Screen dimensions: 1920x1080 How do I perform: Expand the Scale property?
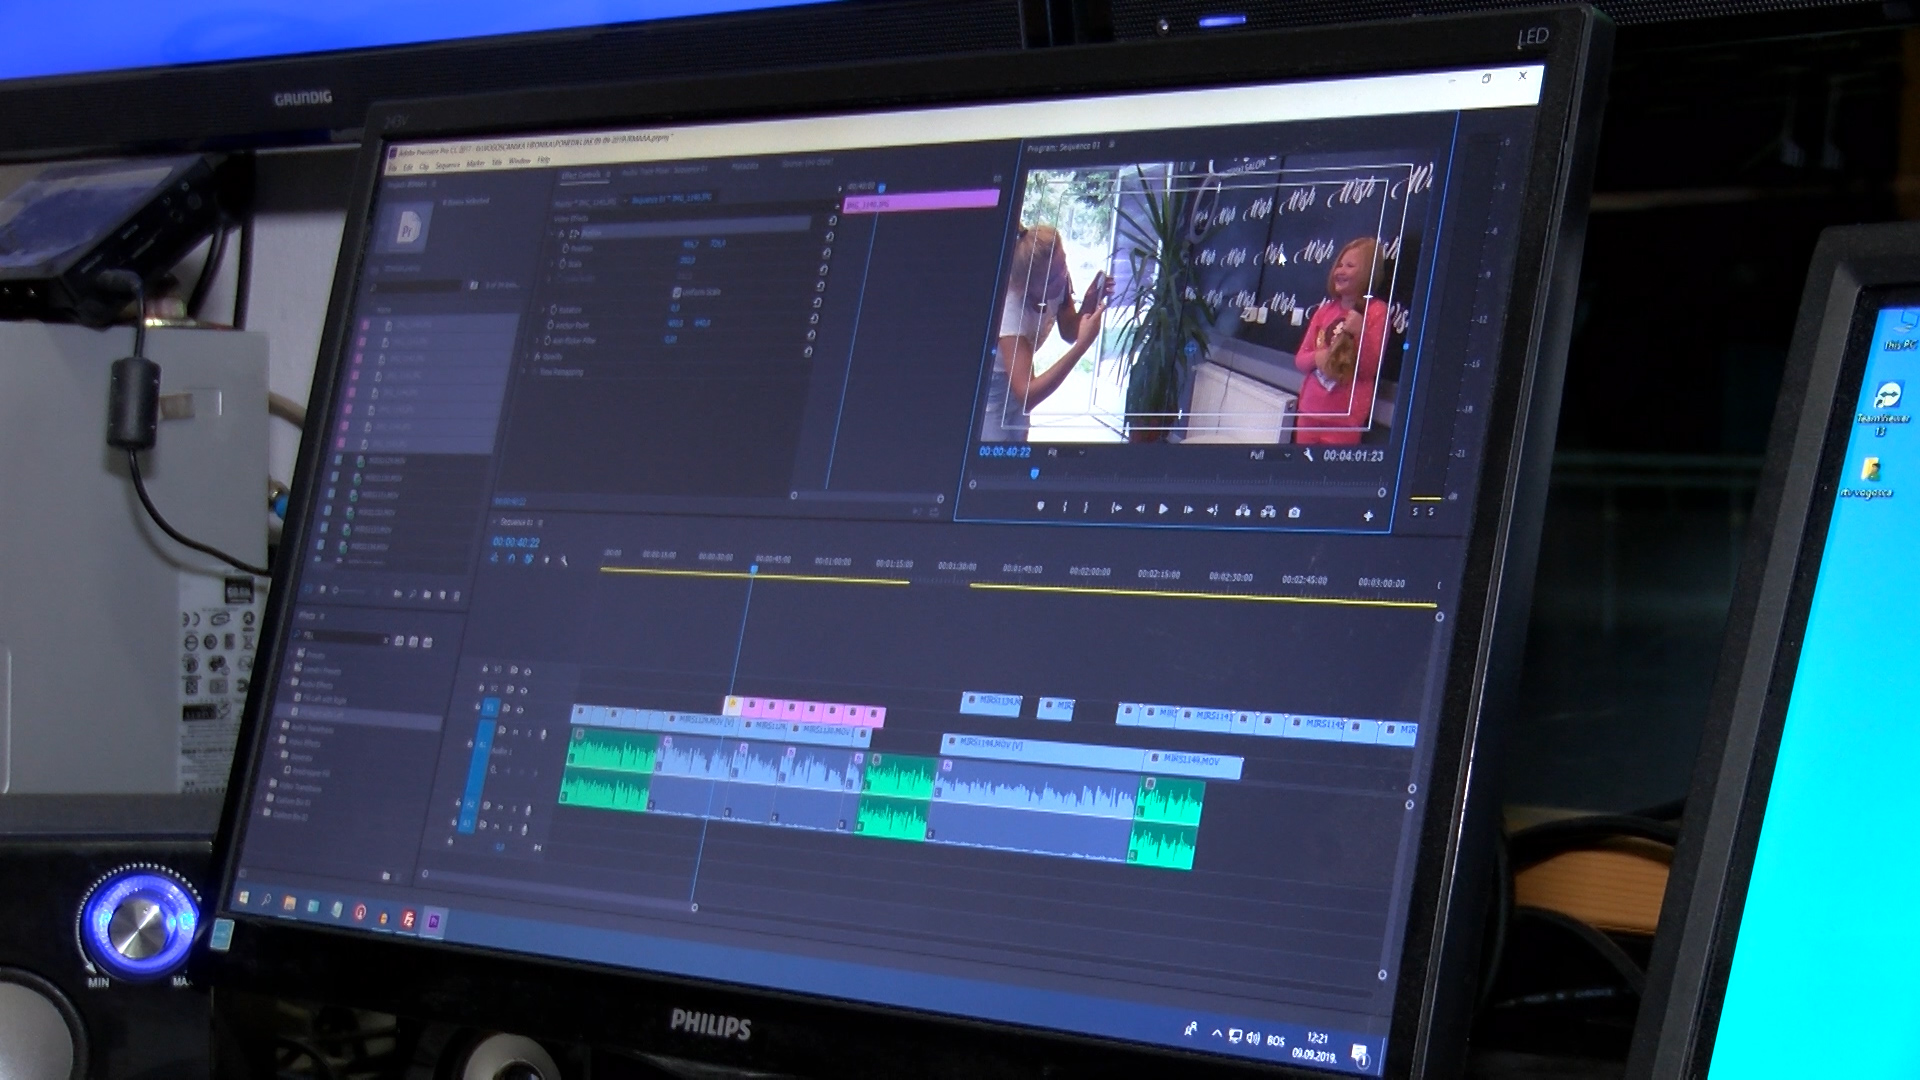(553, 264)
